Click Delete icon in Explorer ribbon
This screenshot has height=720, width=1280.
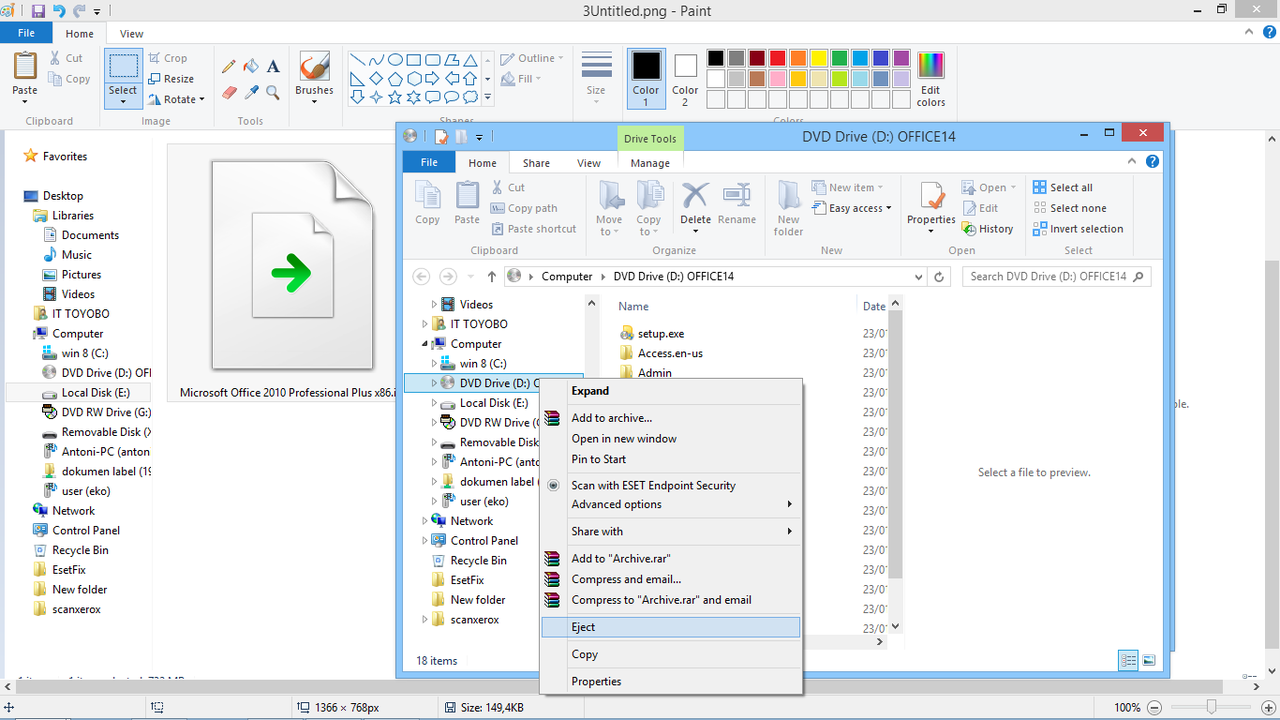click(695, 196)
